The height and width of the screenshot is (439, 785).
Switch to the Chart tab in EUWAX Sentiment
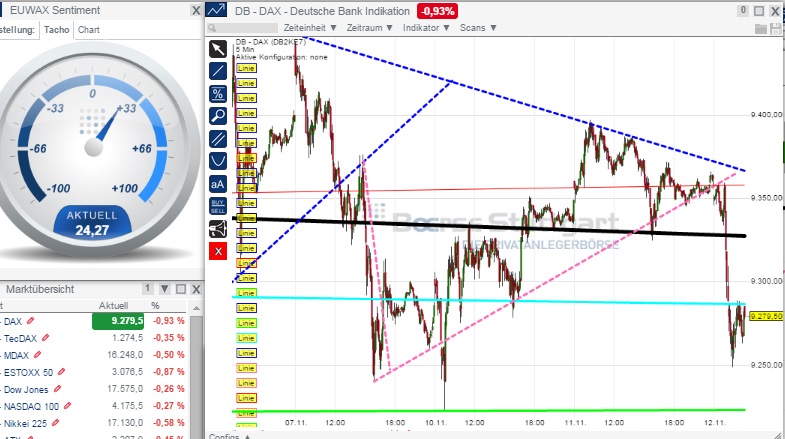tap(89, 30)
